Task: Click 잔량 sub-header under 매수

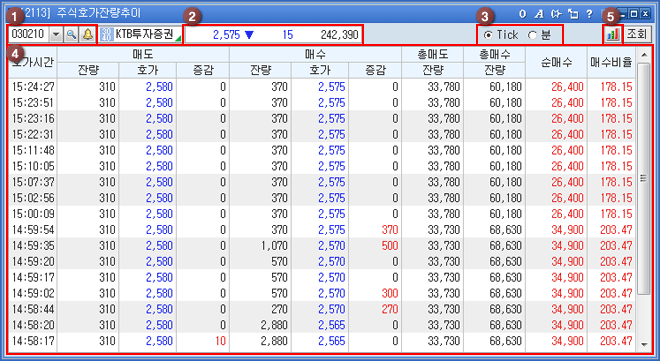Action: (261, 70)
